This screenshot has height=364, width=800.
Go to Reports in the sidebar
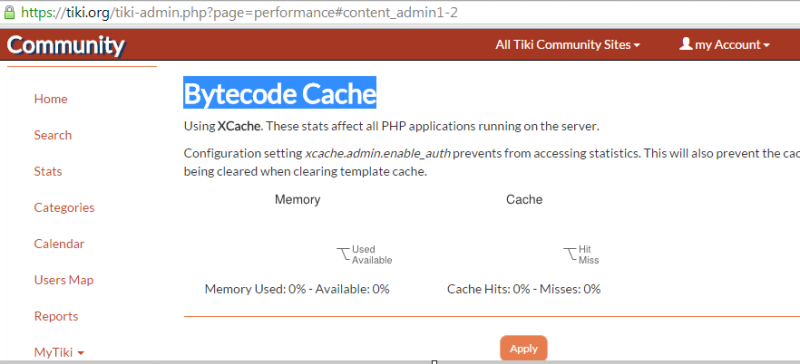click(x=56, y=317)
